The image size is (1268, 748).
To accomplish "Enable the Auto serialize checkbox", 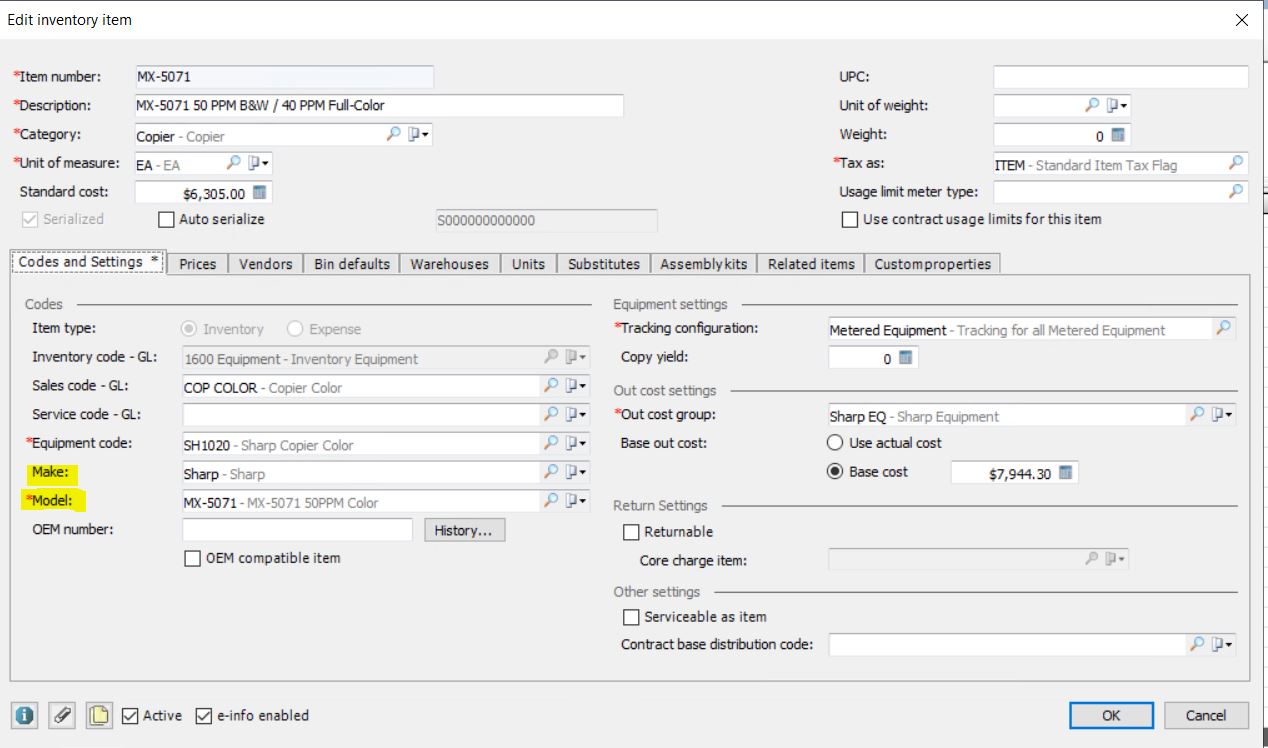I will 167,219.
